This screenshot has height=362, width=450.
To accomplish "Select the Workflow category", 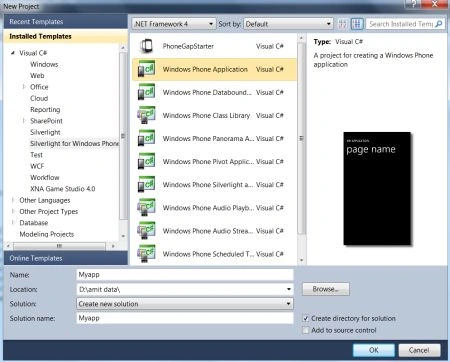I will 45,177.
